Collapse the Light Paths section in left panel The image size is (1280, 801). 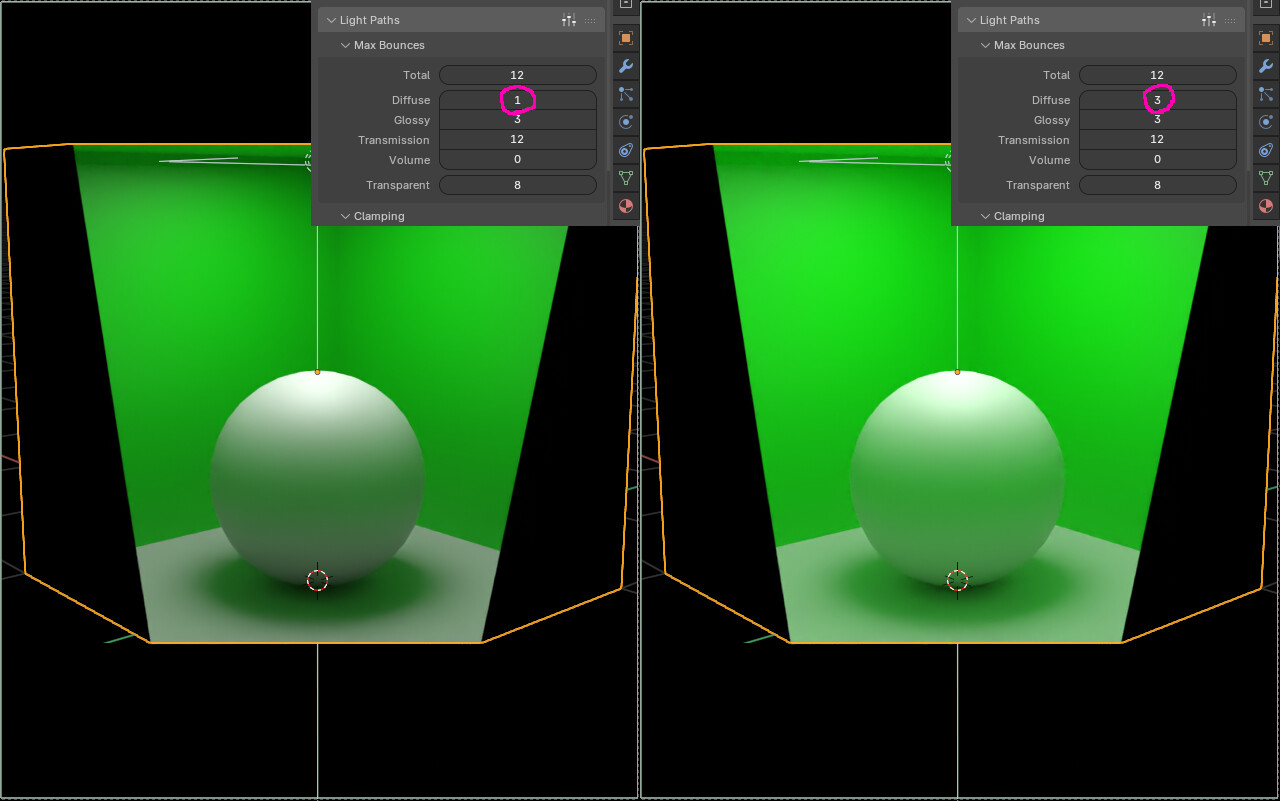pyautogui.click(x=331, y=20)
